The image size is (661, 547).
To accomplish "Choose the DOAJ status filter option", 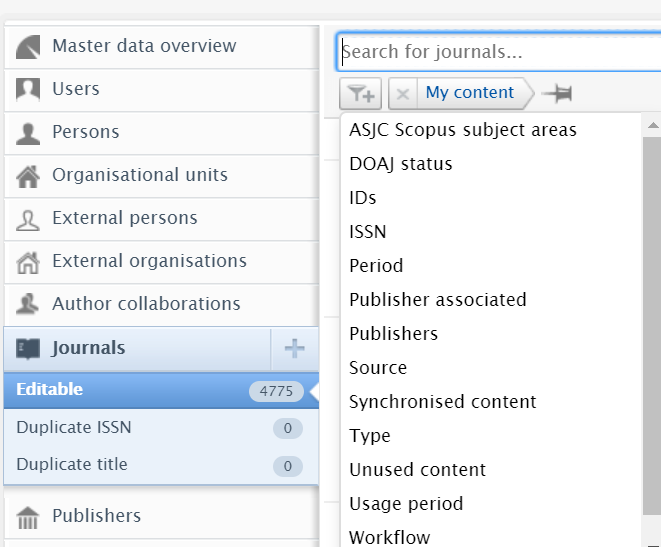I will pos(401,164).
